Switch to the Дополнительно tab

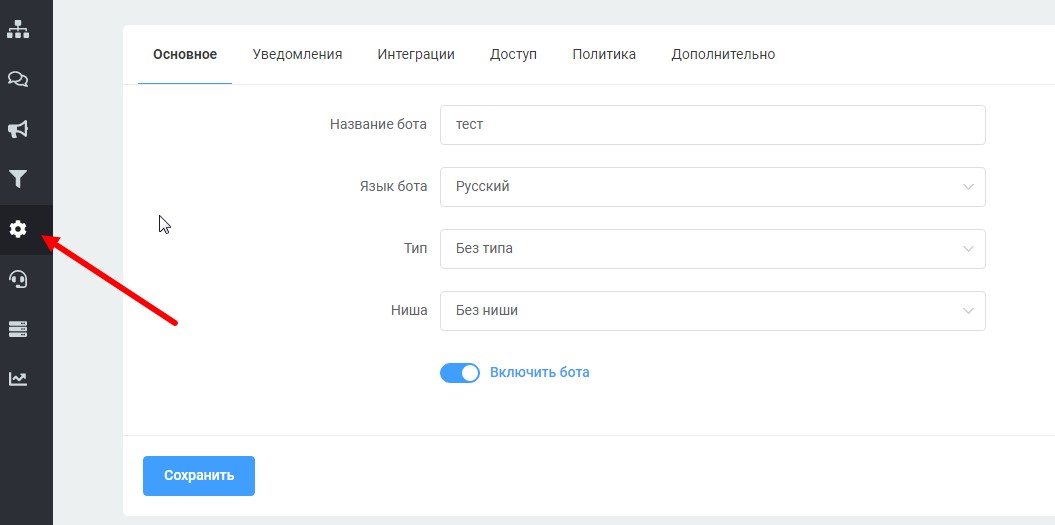pyautogui.click(x=723, y=54)
